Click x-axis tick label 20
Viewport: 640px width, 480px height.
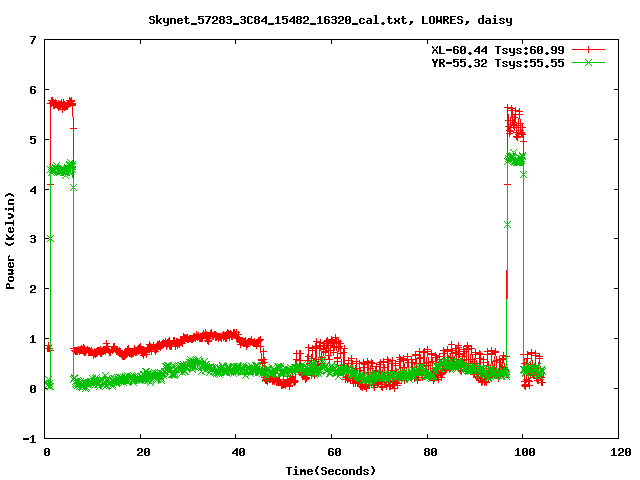pyautogui.click(x=143, y=452)
